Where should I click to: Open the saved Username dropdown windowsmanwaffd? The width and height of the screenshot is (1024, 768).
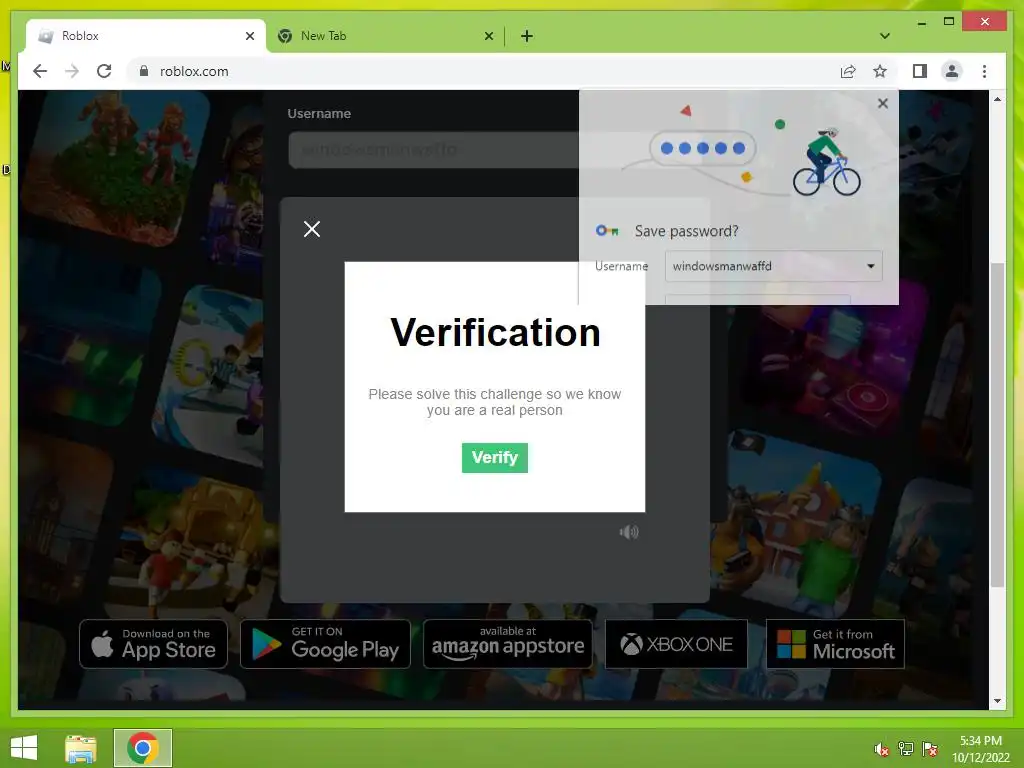pos(773,266)
